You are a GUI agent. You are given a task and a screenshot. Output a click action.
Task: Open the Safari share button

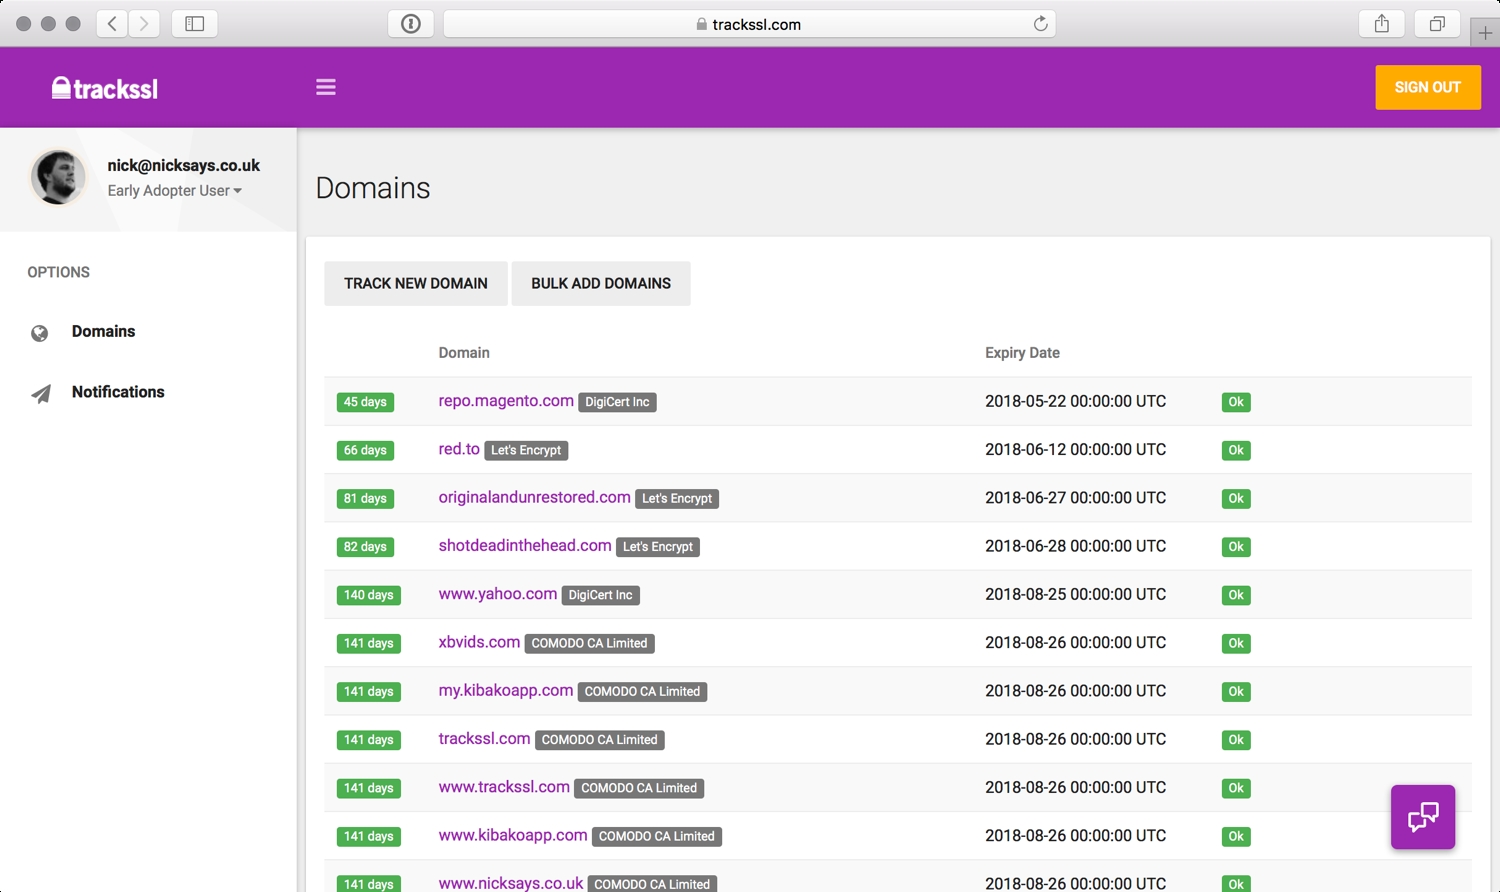pyautogui.click(x=1382, y=24)
